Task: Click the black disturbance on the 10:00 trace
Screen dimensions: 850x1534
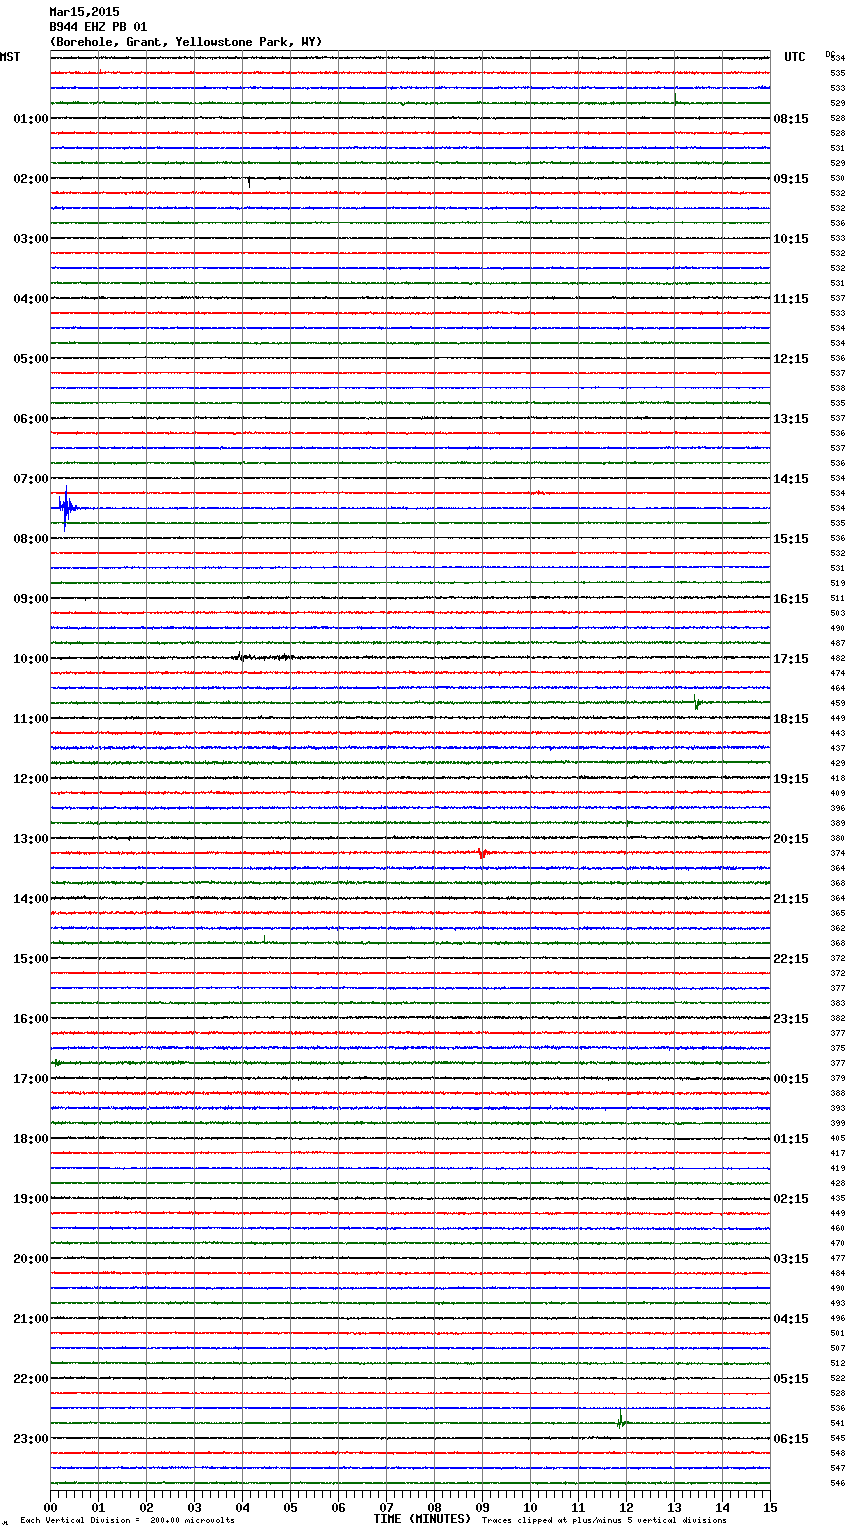Action: coord(263,657)
